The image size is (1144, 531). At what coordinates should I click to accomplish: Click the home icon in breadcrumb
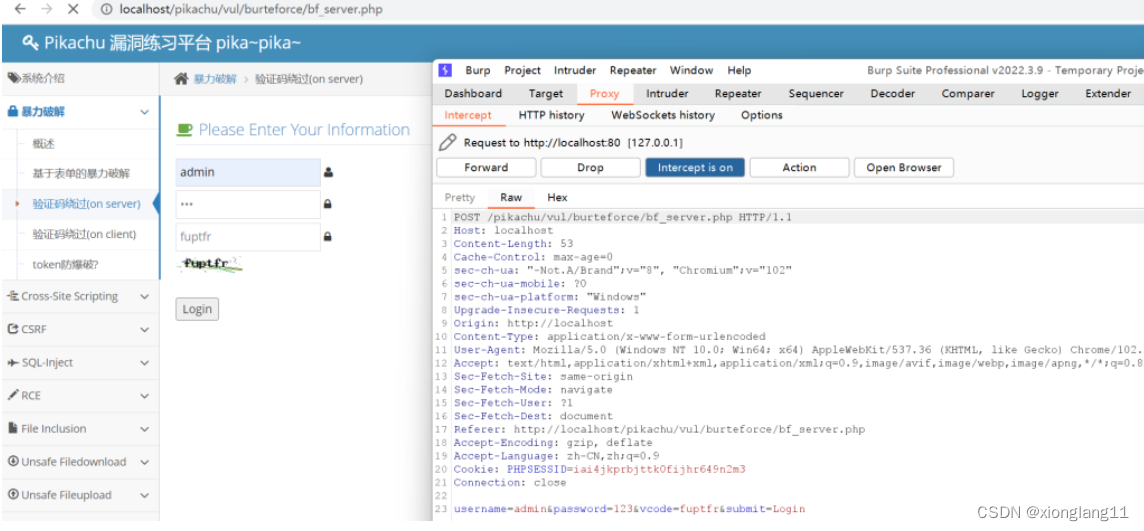click(x=181, y=79)
